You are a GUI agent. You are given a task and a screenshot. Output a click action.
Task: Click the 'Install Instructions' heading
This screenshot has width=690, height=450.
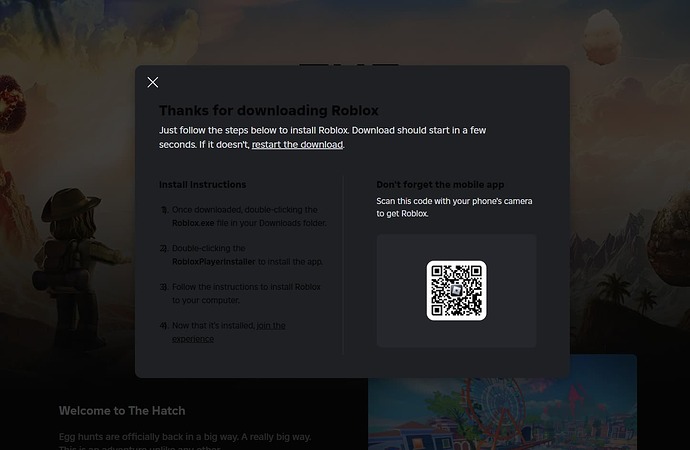(202, 185)
